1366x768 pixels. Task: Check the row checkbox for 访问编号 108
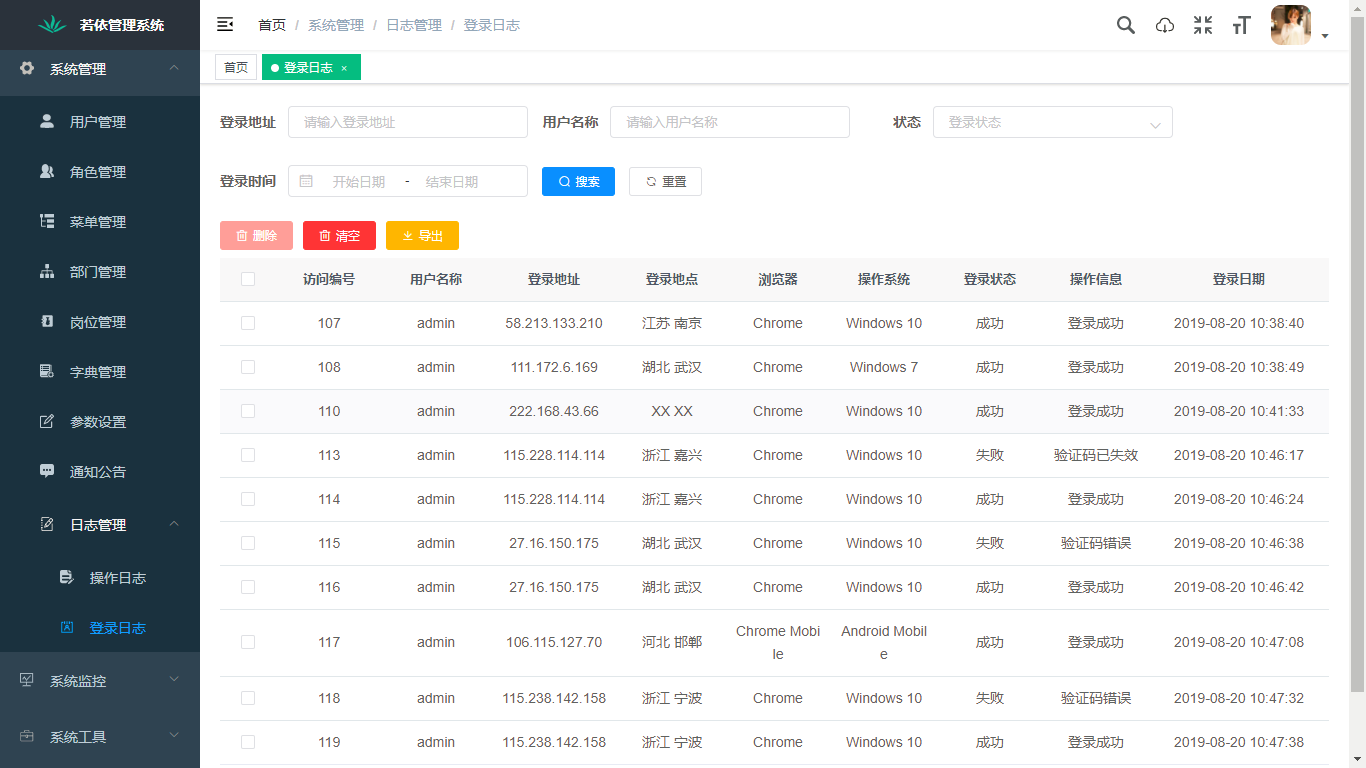248,367
